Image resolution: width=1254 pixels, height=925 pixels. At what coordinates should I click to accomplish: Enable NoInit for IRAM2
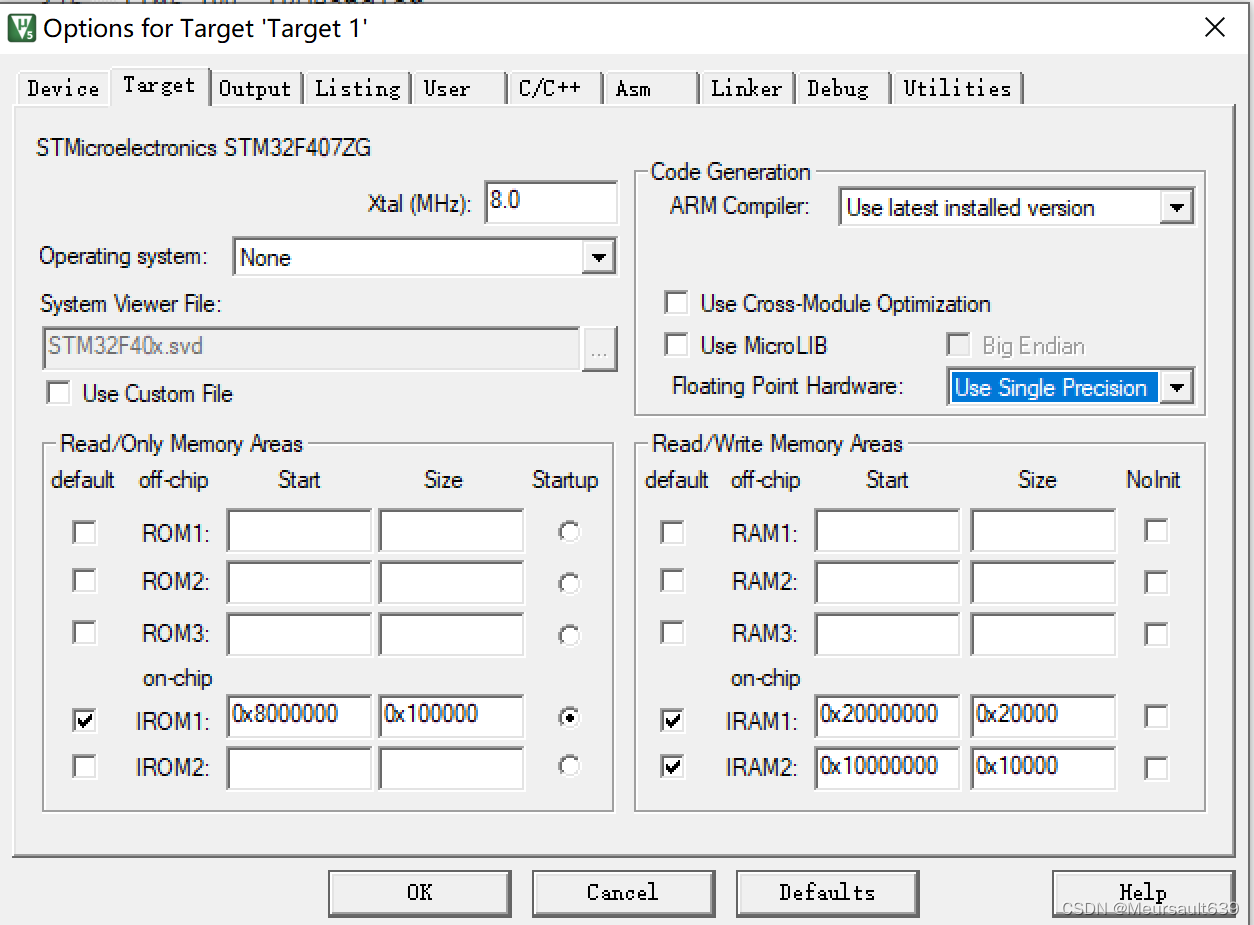pos(1156,767)
